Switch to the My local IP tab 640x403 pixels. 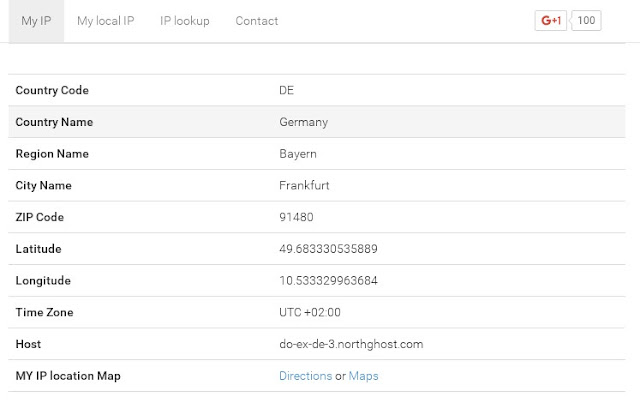[105, 21]
